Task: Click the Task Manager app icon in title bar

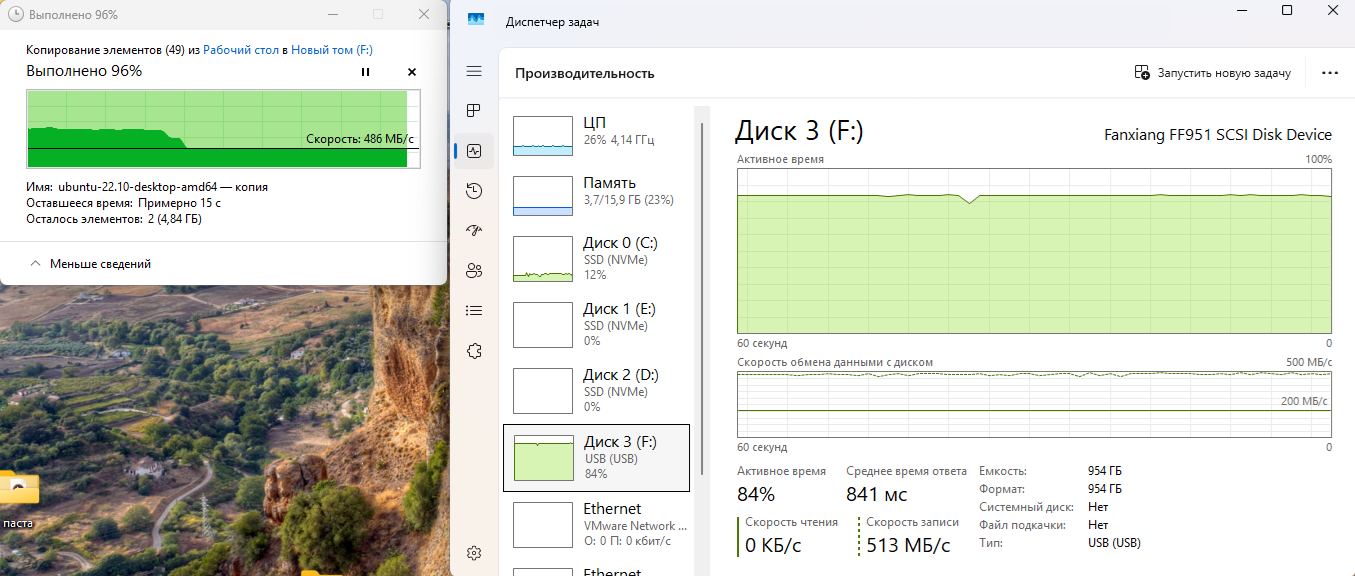Action: point(476,21)
